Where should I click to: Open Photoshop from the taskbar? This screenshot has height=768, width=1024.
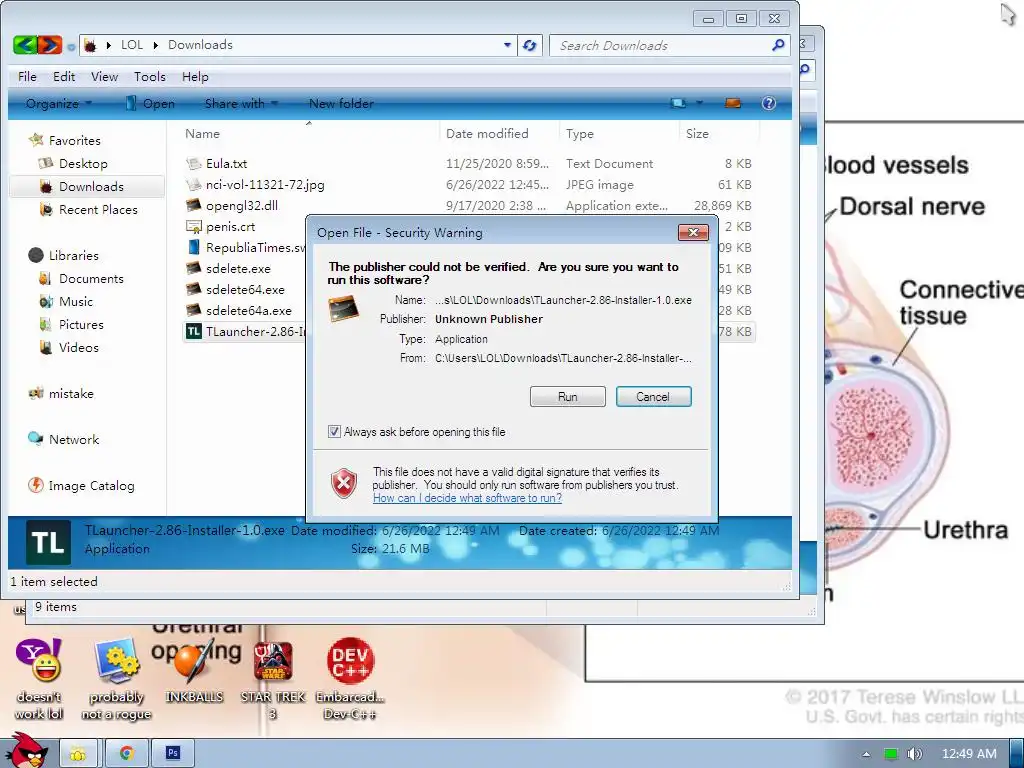coord(172,754)
